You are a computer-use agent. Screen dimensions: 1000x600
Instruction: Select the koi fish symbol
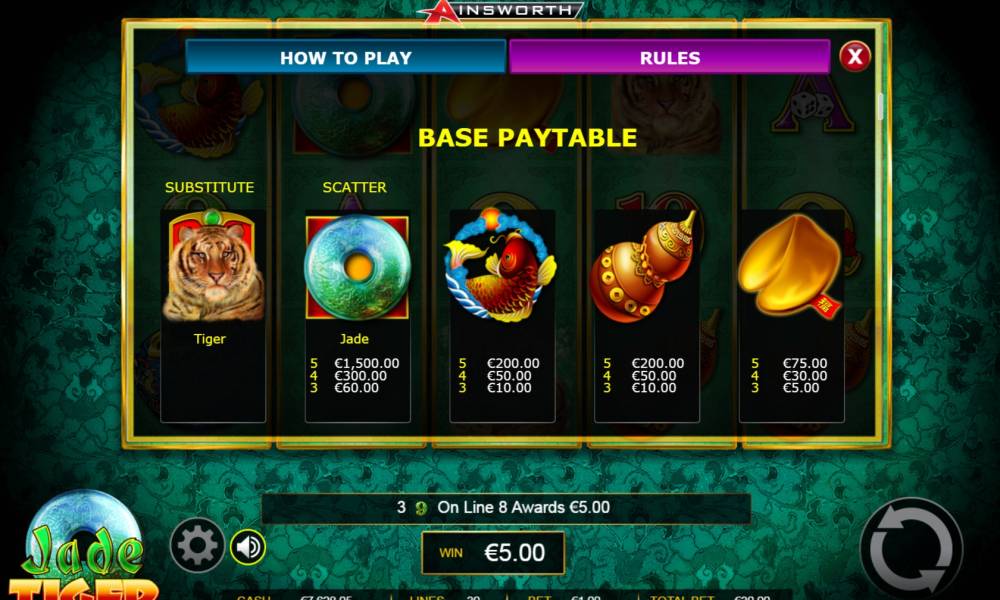[x=501, y=265]
